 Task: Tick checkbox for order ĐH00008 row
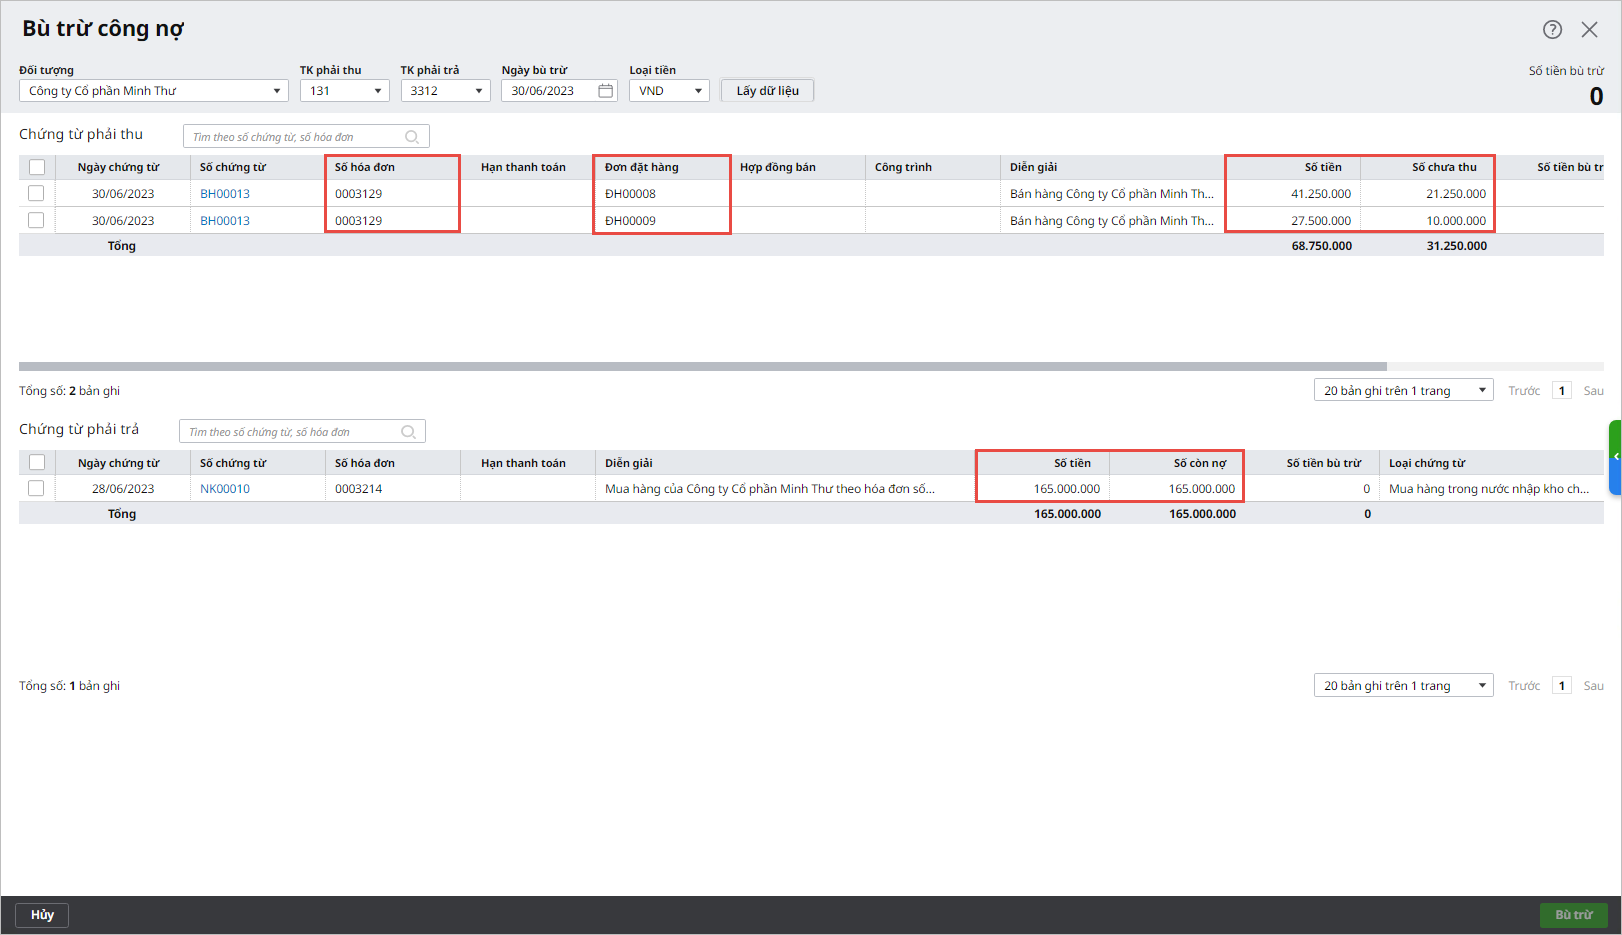tap(37, 194)
